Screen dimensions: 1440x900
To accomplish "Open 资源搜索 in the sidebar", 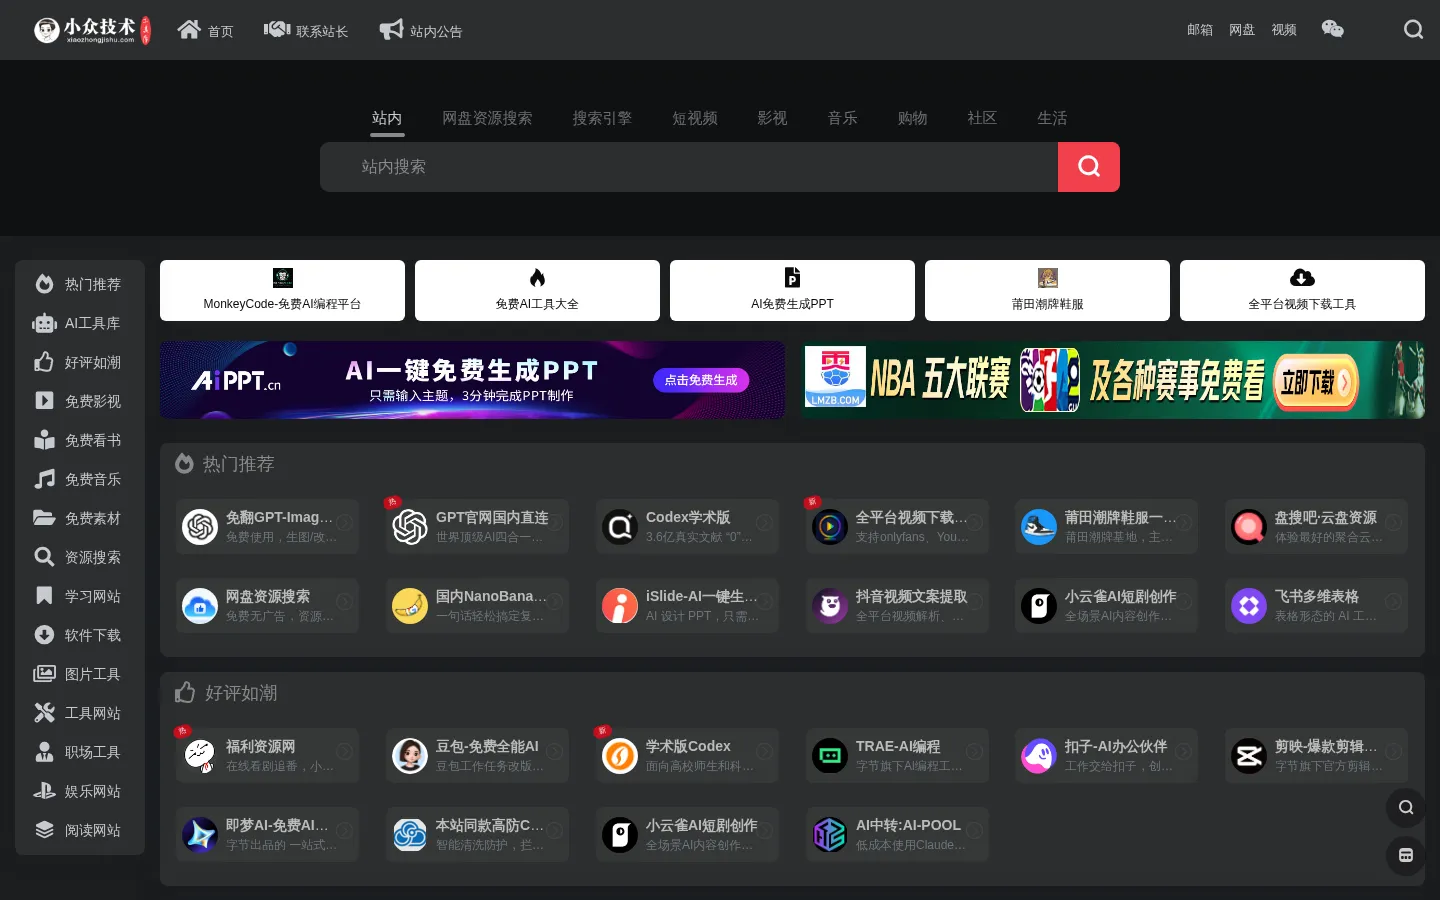I will 80,557.
